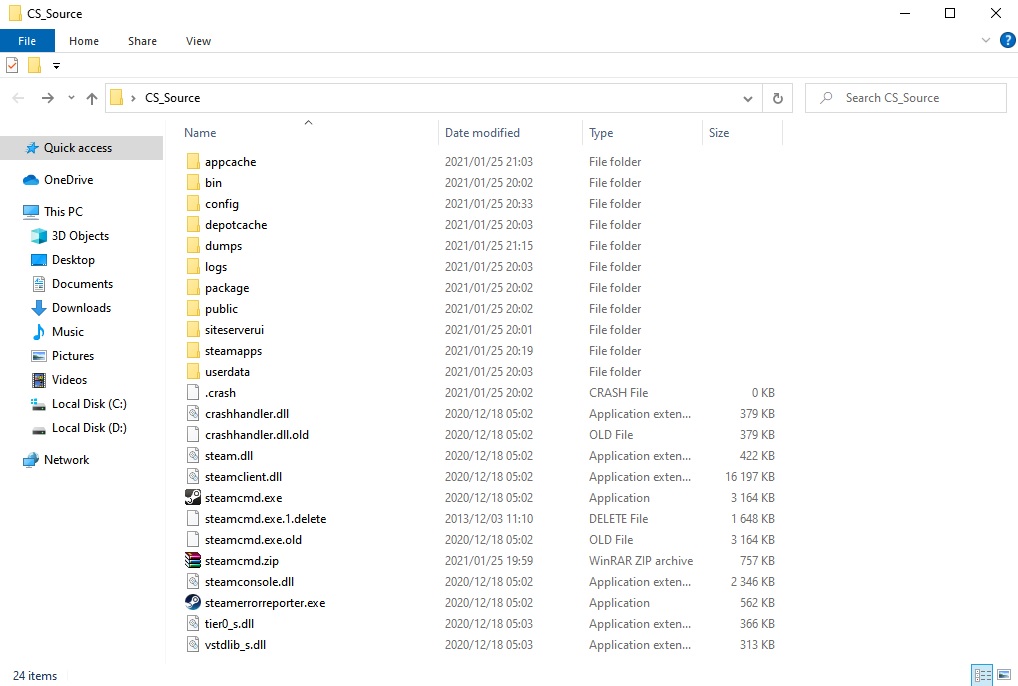Image resolution: width=1018 pixels, height=686 pixels.
Task: Click the appcache folder icon
Action: [193, 162]
